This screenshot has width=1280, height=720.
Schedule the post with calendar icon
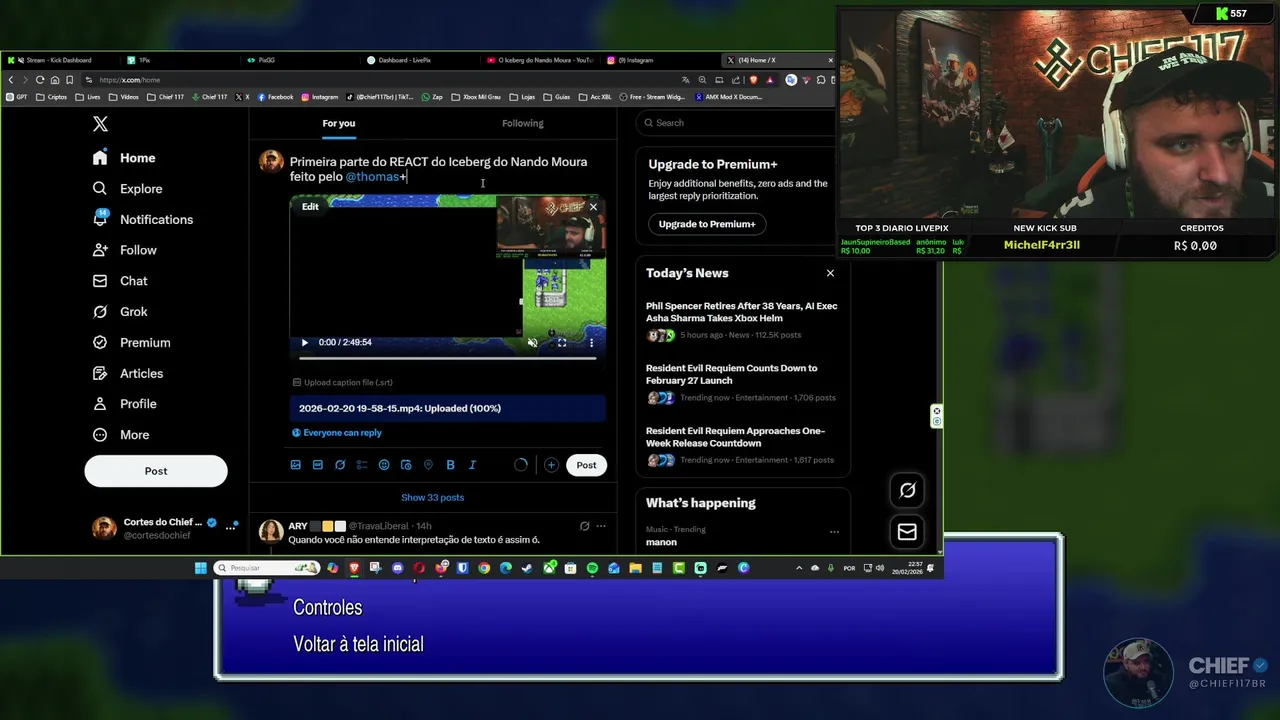pyautogui.click(x=406, y=465)
